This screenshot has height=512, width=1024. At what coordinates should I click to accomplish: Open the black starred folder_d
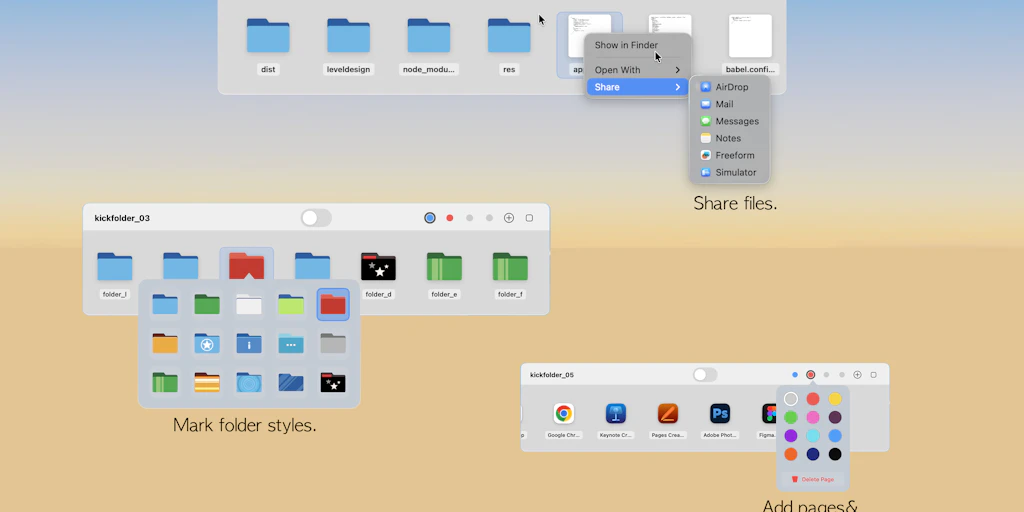click(x=378, y=266)
